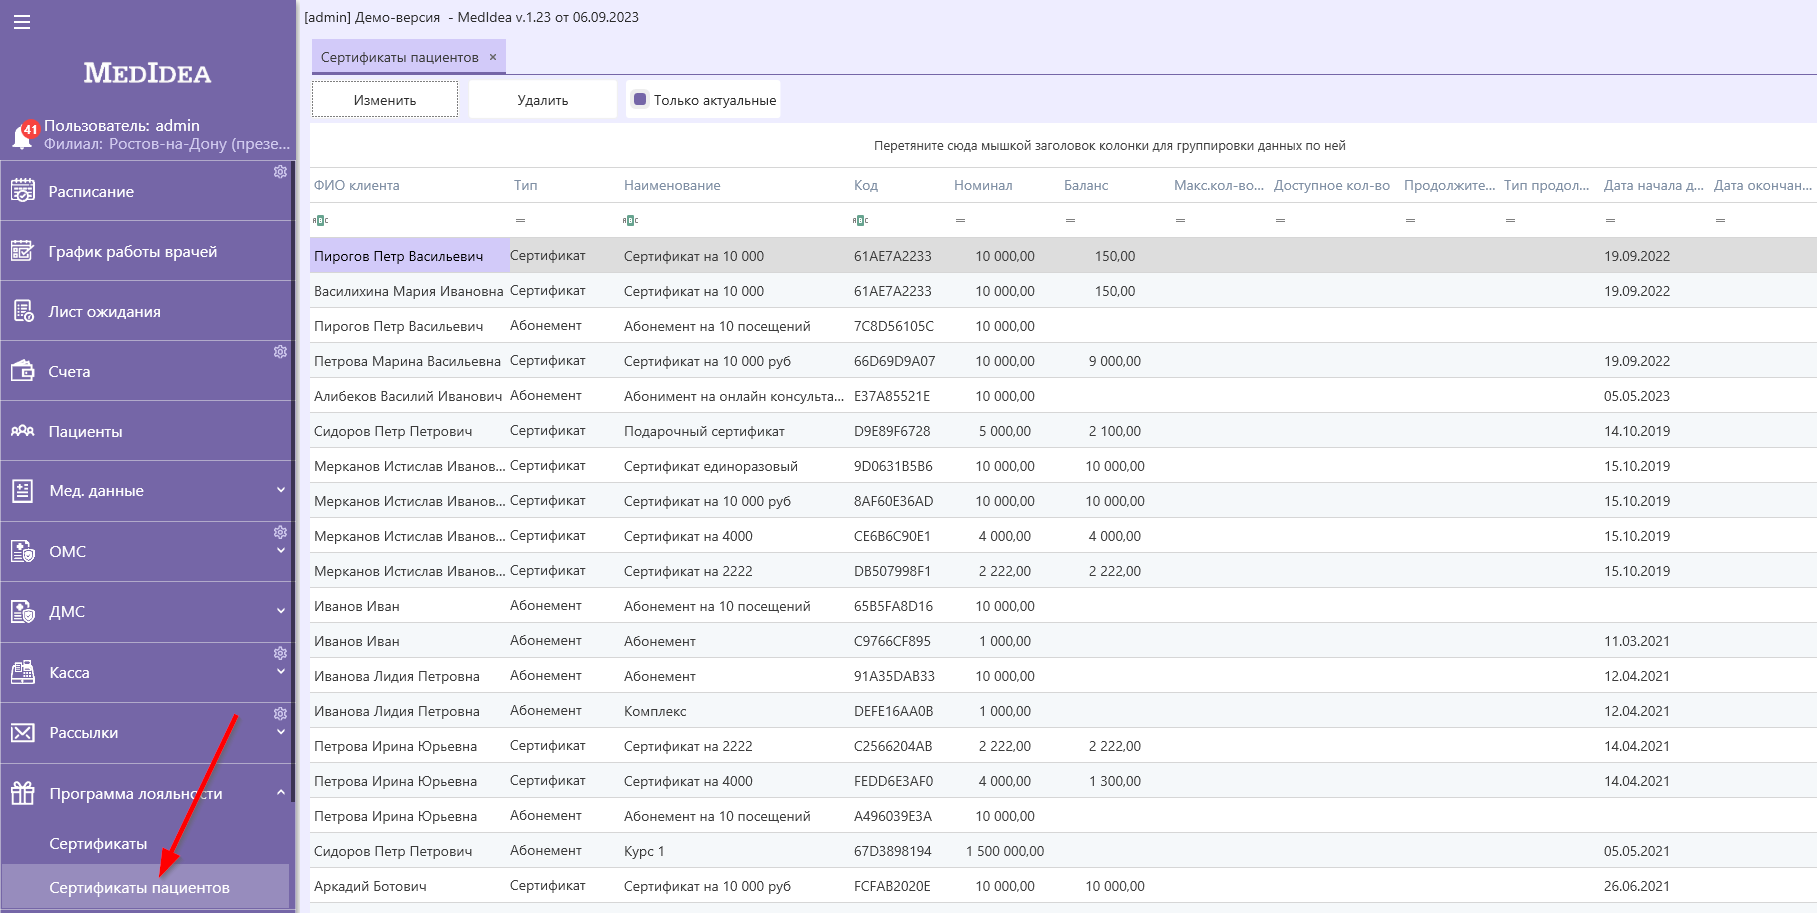Click date cell 26.06.2021
1817x913 pixels.
[x=1637, y=886]
